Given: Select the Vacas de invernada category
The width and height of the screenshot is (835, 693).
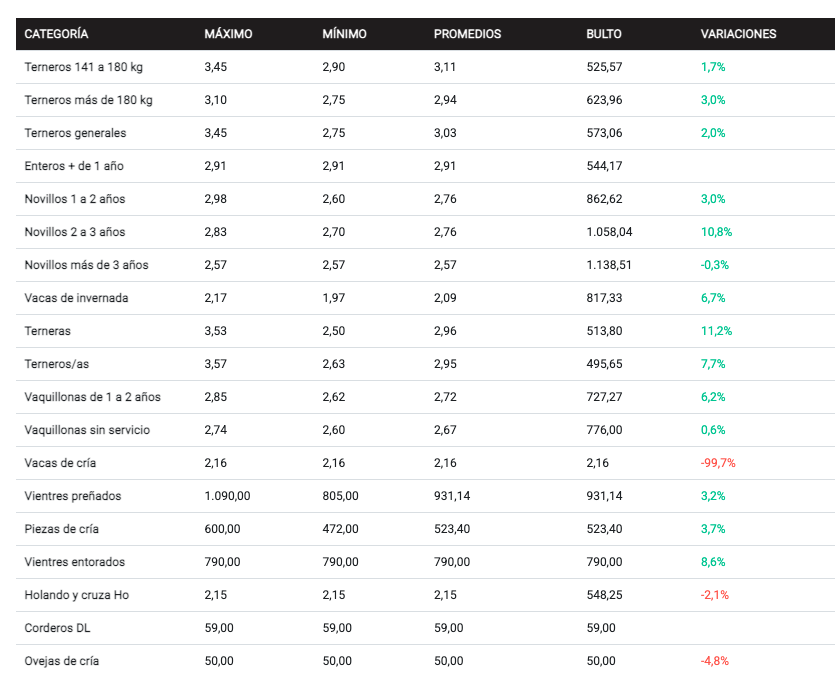Looking at the screenshot, I should coord(76,298).
